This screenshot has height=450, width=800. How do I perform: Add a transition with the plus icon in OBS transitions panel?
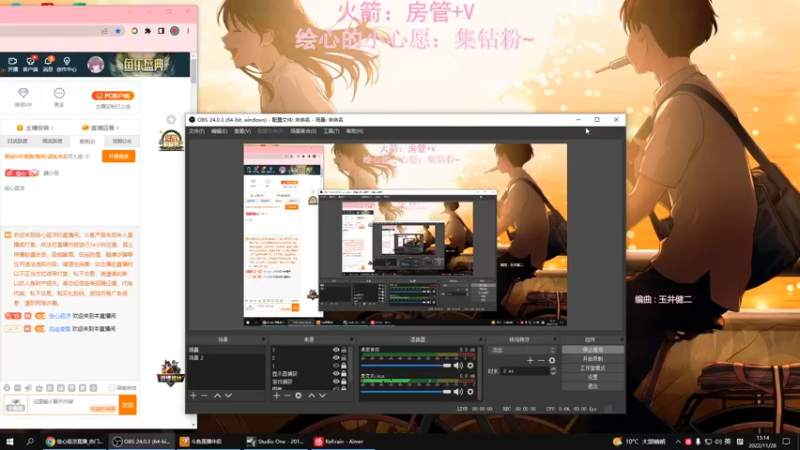click(x=530, y=361)
